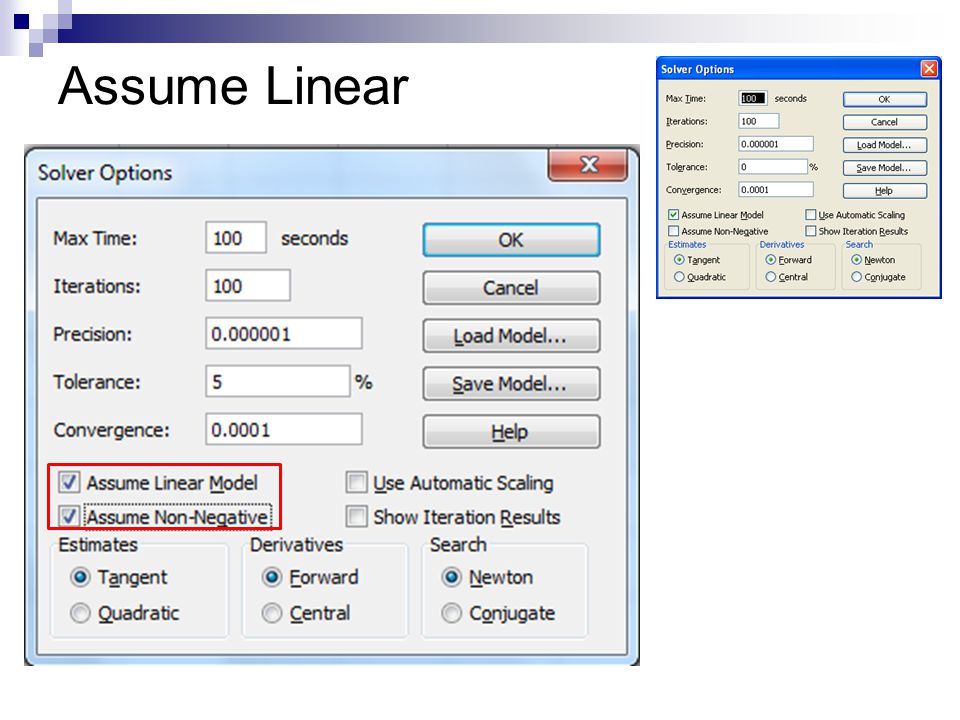Select Central radio in small dialog
This screenshot has width=960, height=720.
(771, 277)
